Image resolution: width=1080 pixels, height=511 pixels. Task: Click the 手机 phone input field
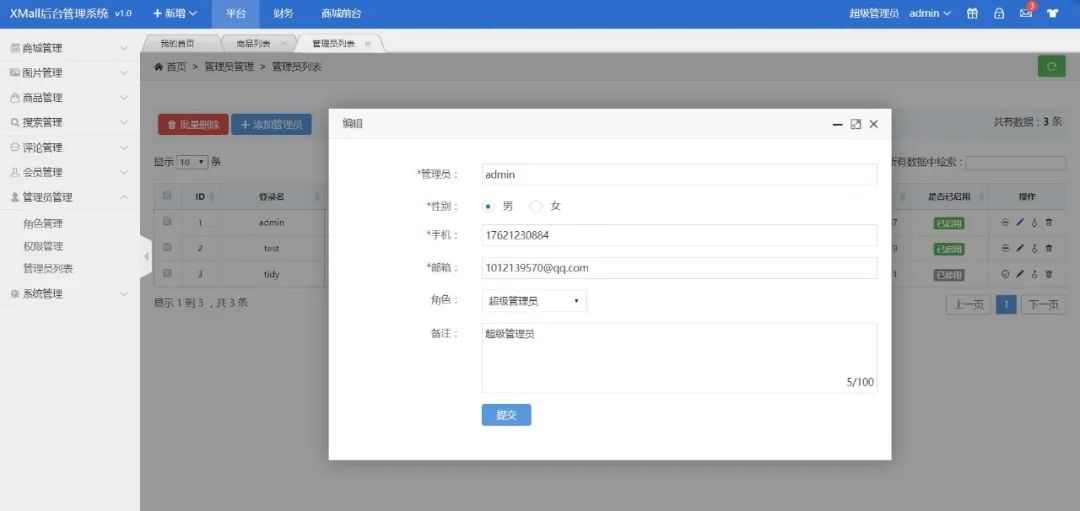tap(679, 235)
